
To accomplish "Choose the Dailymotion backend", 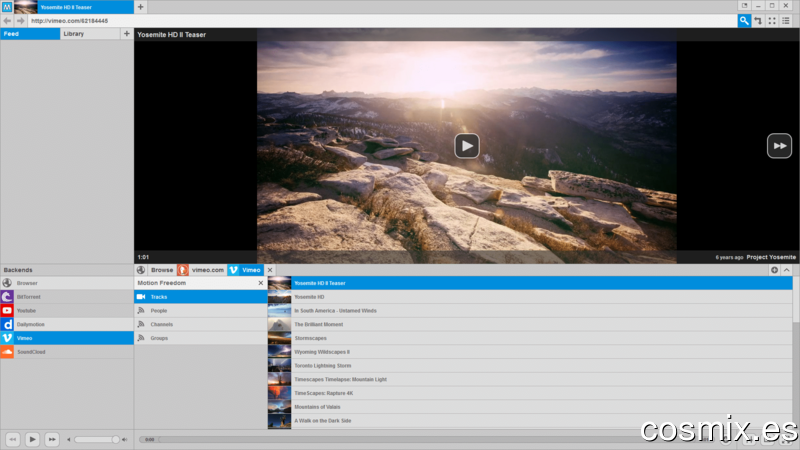I will click(x=67, y=324).
